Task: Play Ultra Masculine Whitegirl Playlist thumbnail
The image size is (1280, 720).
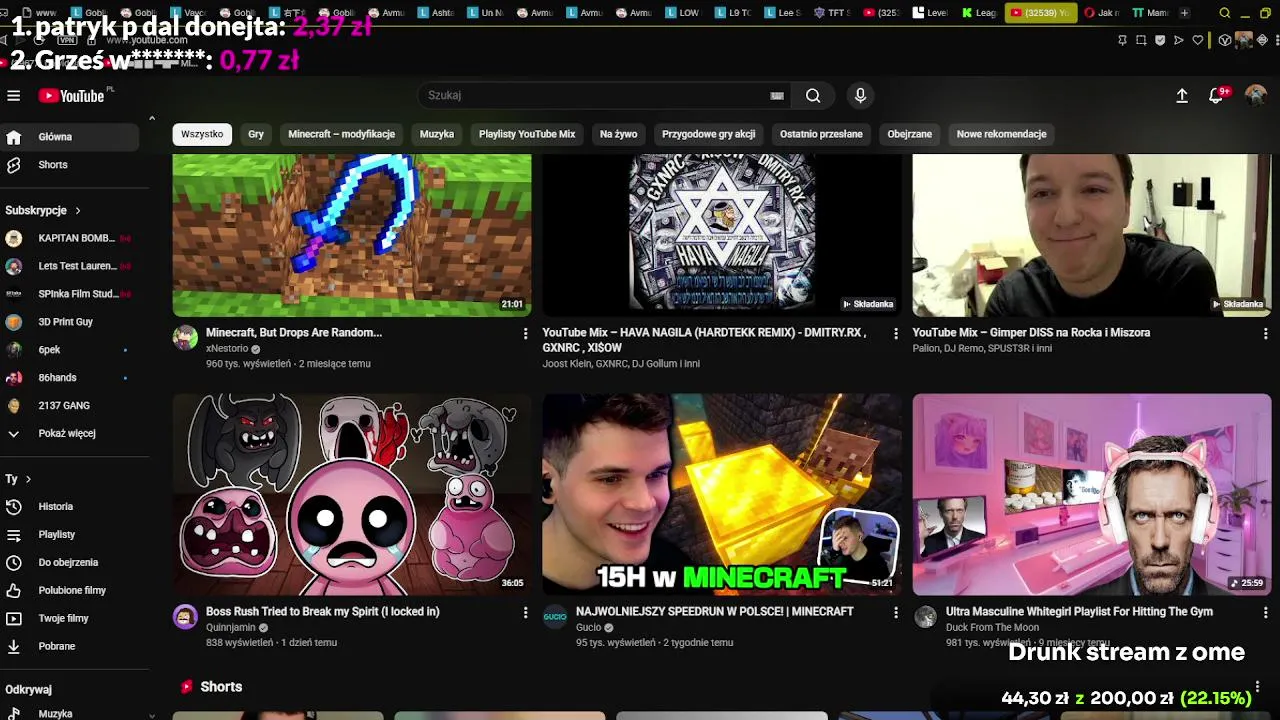Action: (x=1092, y=494)
